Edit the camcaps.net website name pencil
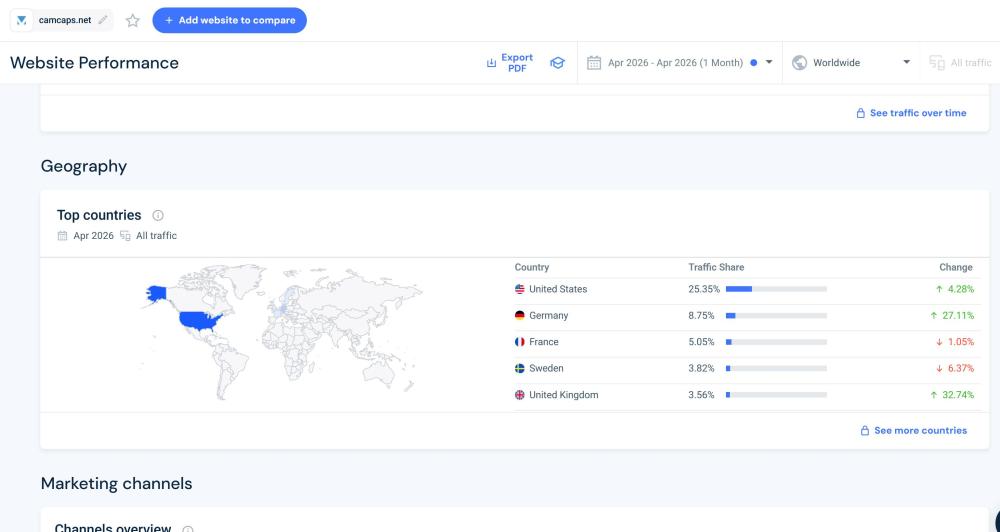This screenshot has height=532, width=1000. coord(103,20)
